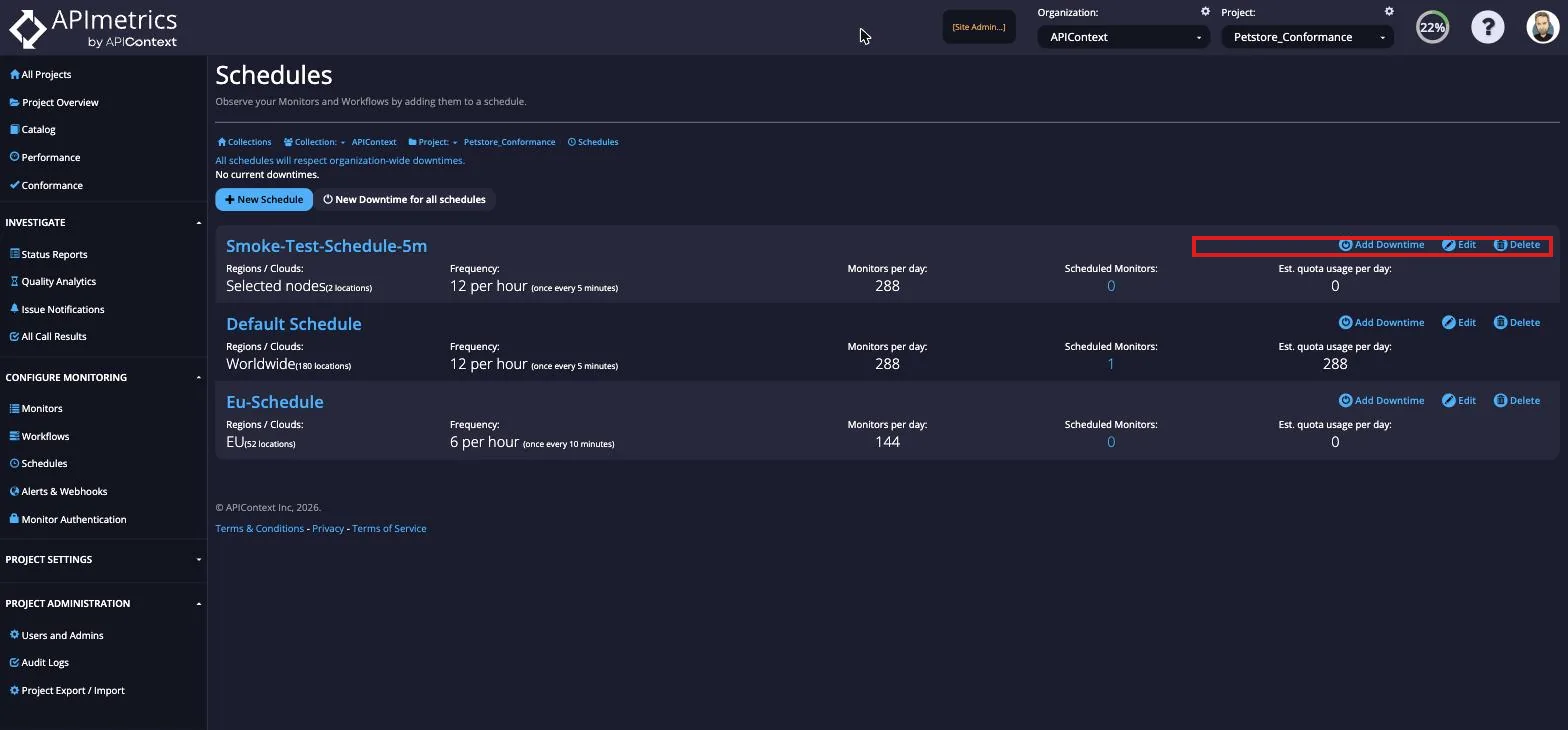Click the 22% quota usage indicator
Image resolution: width=1568 pixels, height=730 pixels.
point(1432,27)
